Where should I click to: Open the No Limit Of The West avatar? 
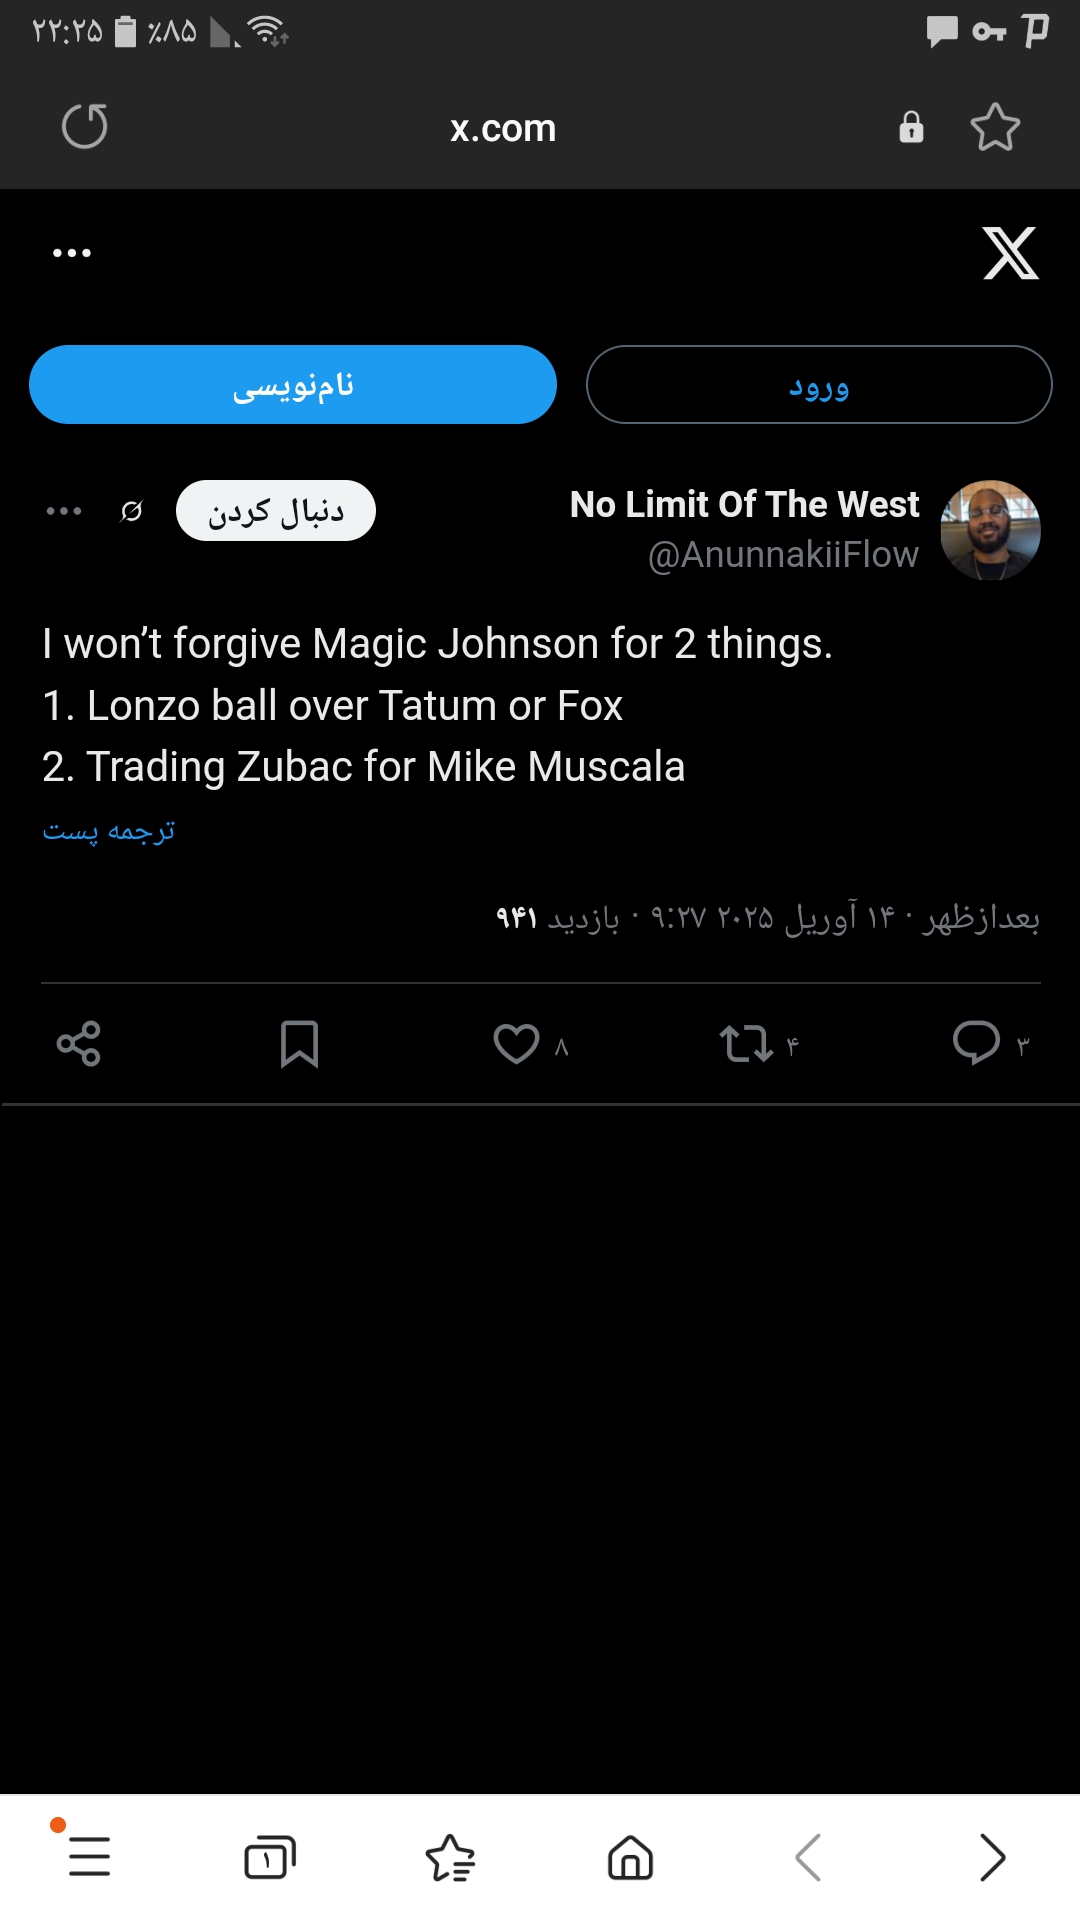[x=990, y=530]
